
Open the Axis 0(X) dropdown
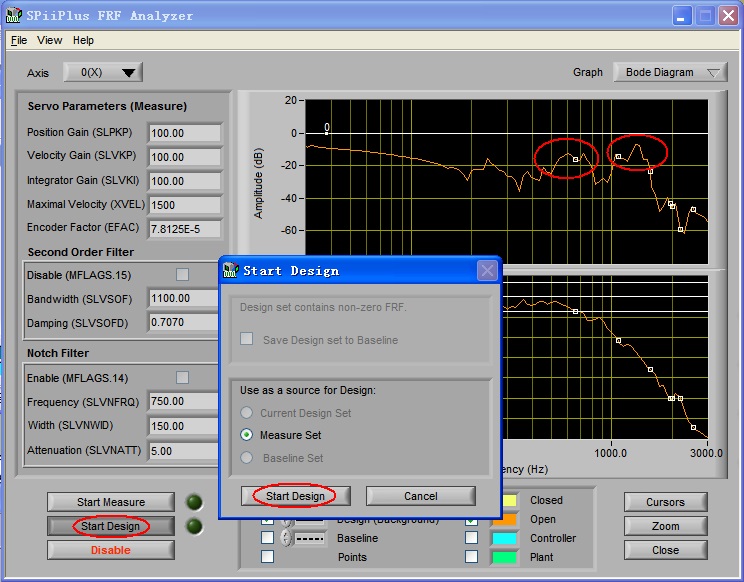click(103, 73)
